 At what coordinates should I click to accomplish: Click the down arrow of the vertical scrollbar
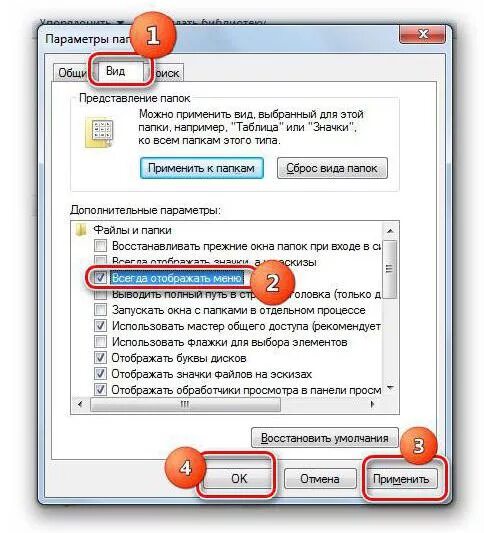coord(390,388)
